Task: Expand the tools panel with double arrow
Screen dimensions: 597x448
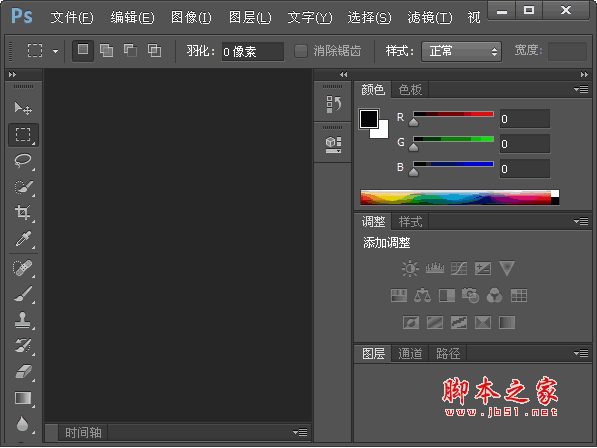Action: (x=13, y=75)
